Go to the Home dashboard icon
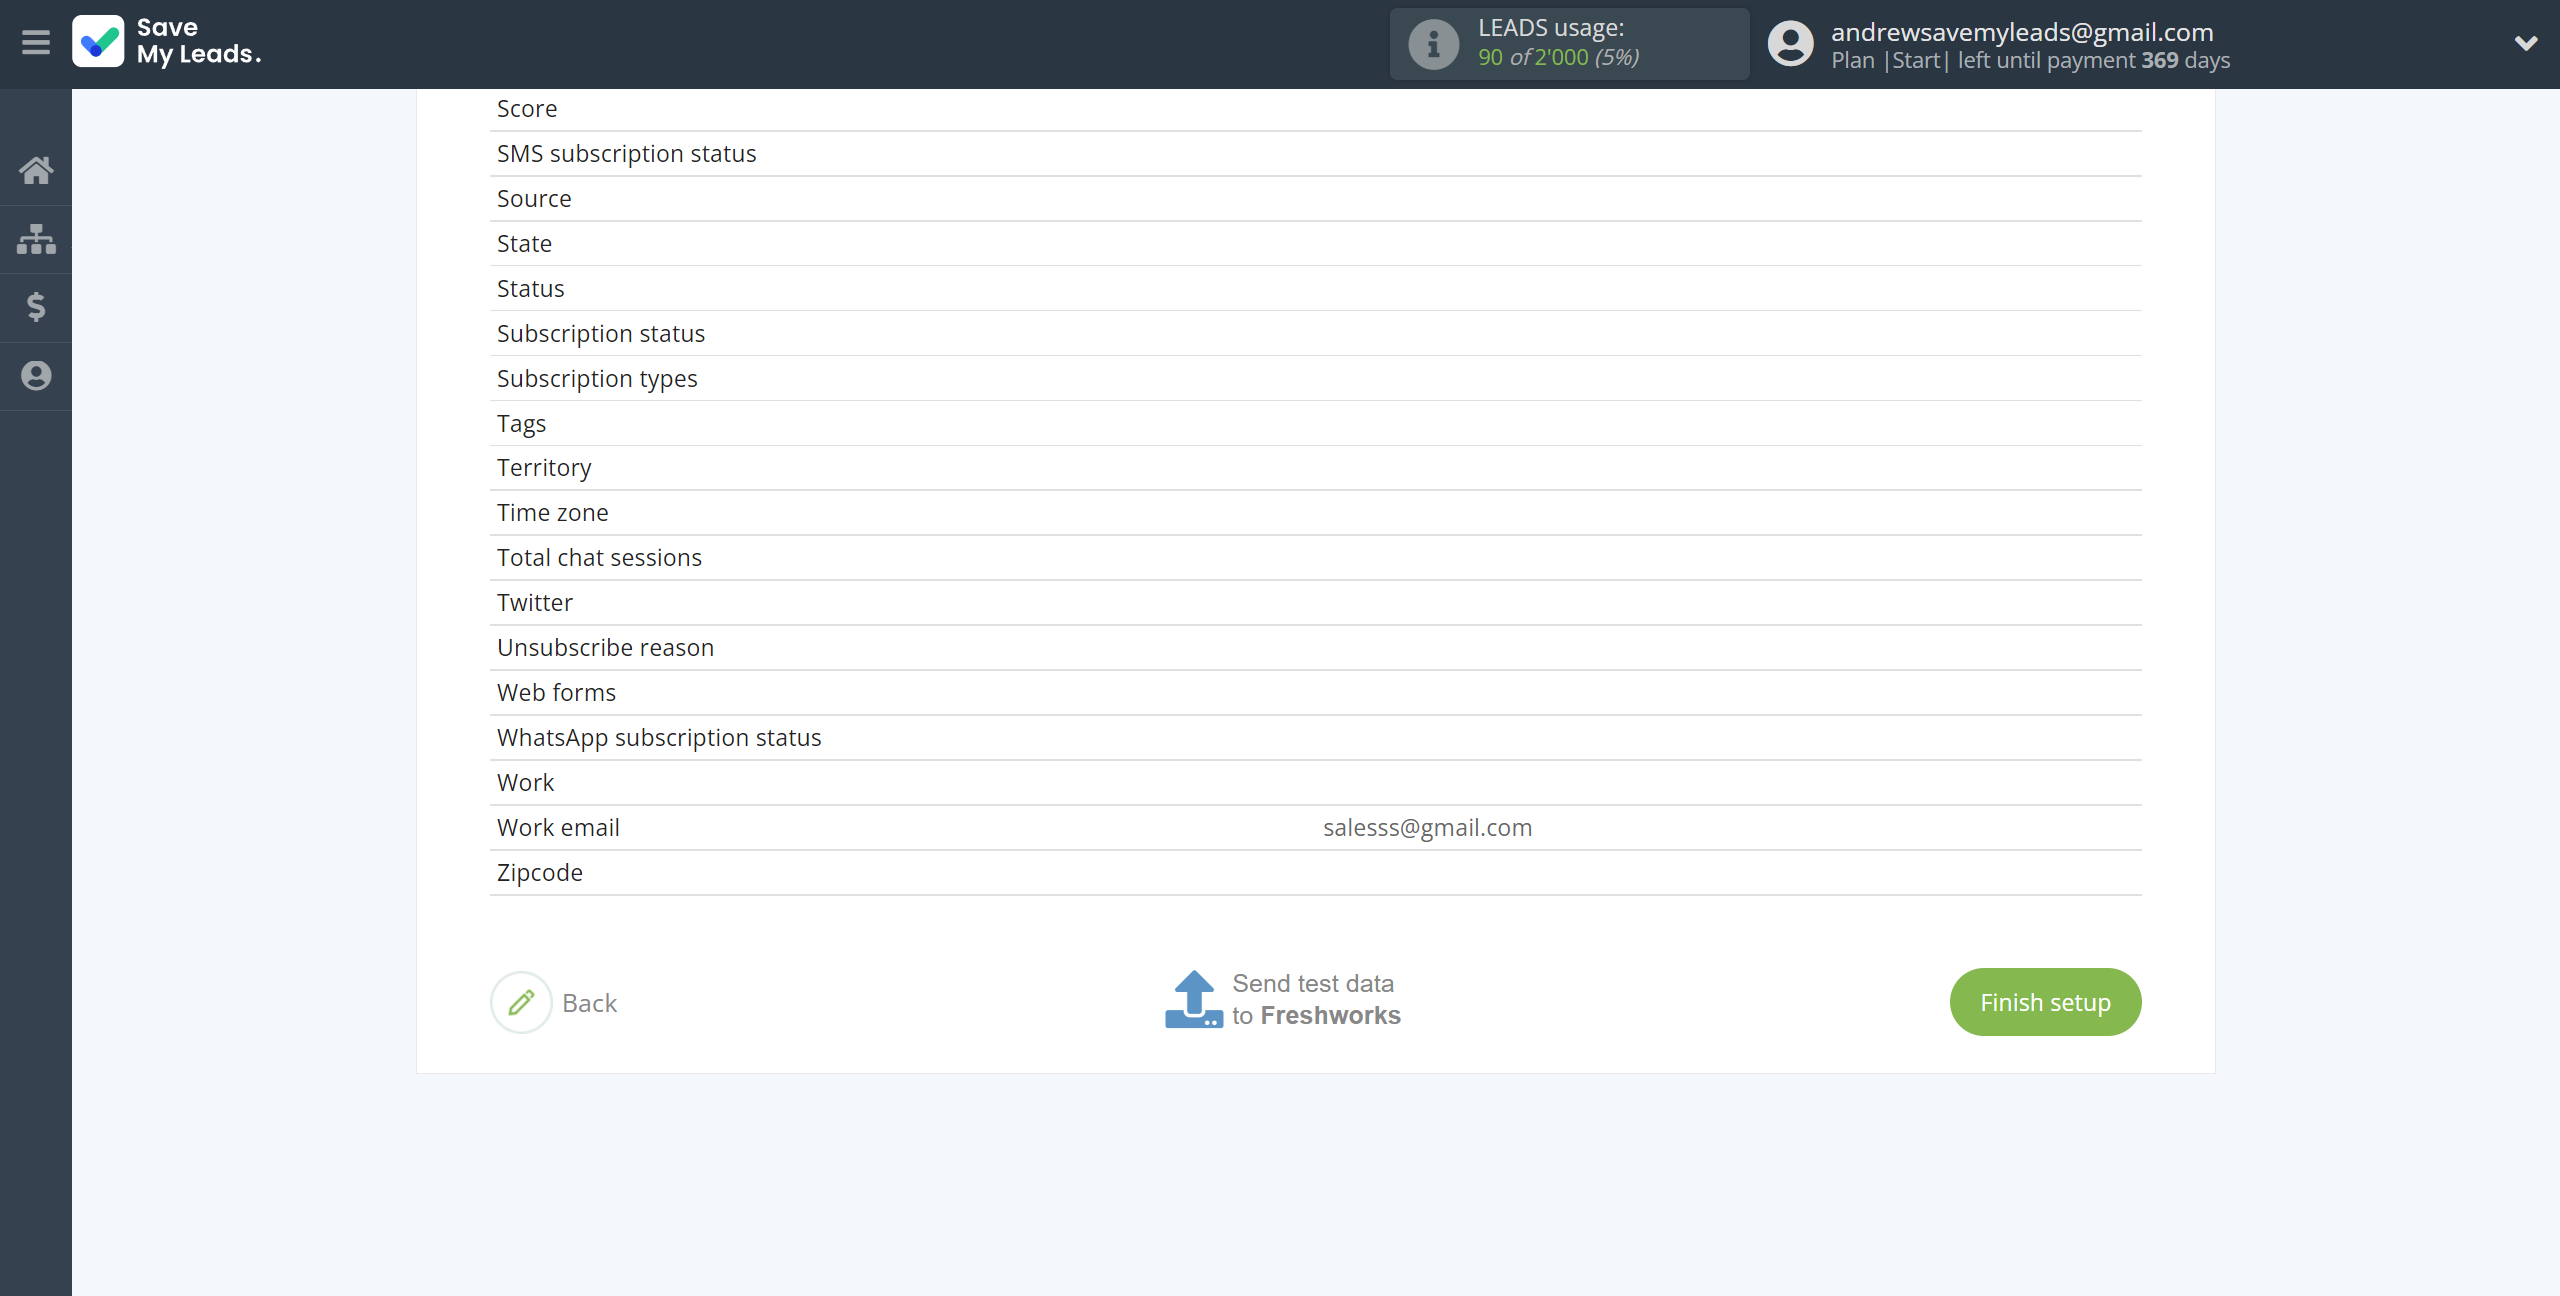2560x1296 pixels. 36,170
